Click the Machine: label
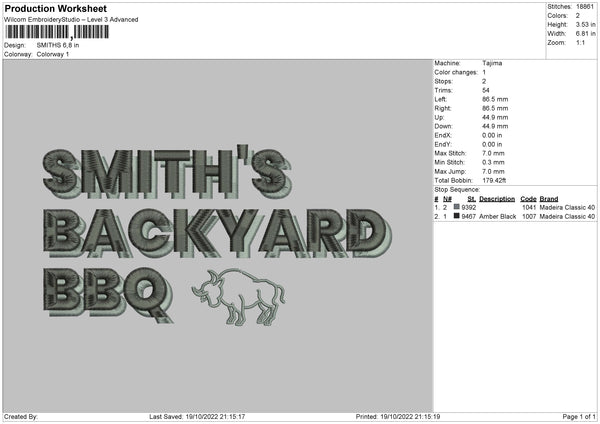The image size is (600, 424). point(447,63)
